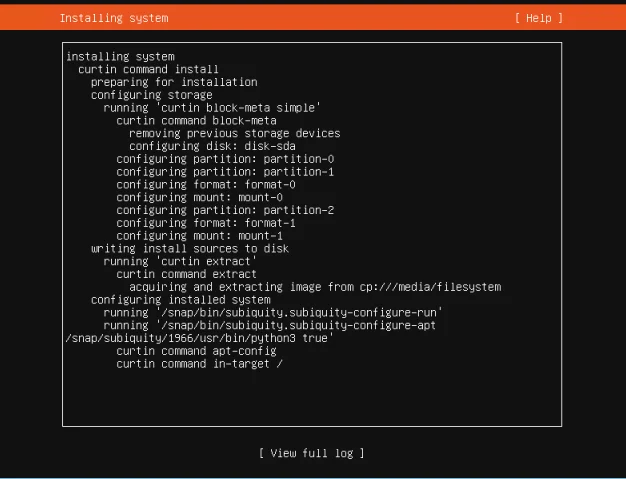626x479 pixels.
Task: Select the 'curtin command install' log line
Action: (x=148, y=70)
